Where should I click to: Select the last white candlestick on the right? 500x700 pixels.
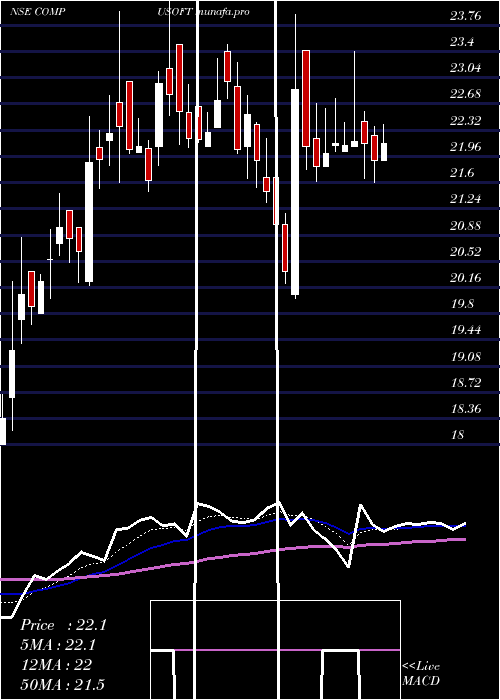(x=384, y=152)
